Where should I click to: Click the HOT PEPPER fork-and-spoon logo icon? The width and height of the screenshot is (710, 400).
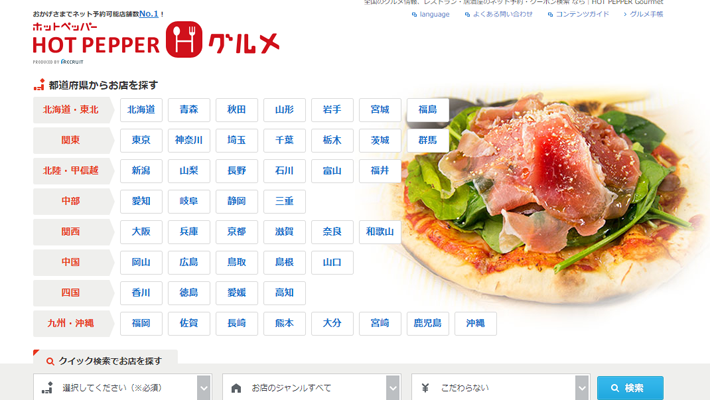pyautogui.click(x=184, y=39)
